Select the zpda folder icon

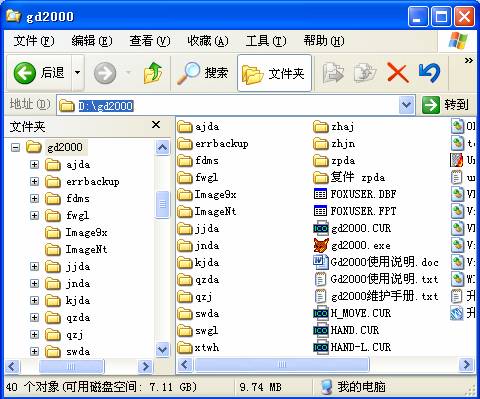(321, 160)
